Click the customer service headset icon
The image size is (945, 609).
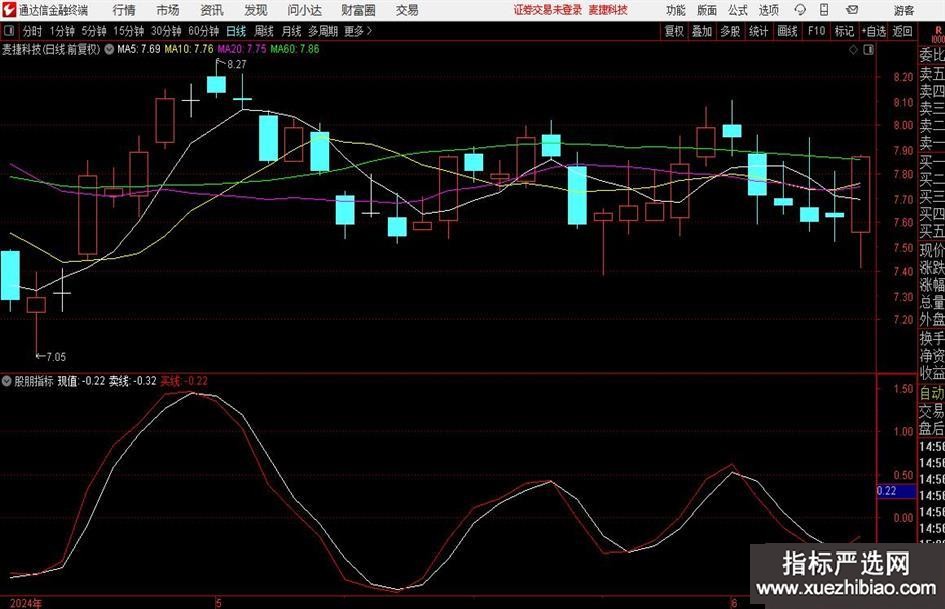[800, 10]
